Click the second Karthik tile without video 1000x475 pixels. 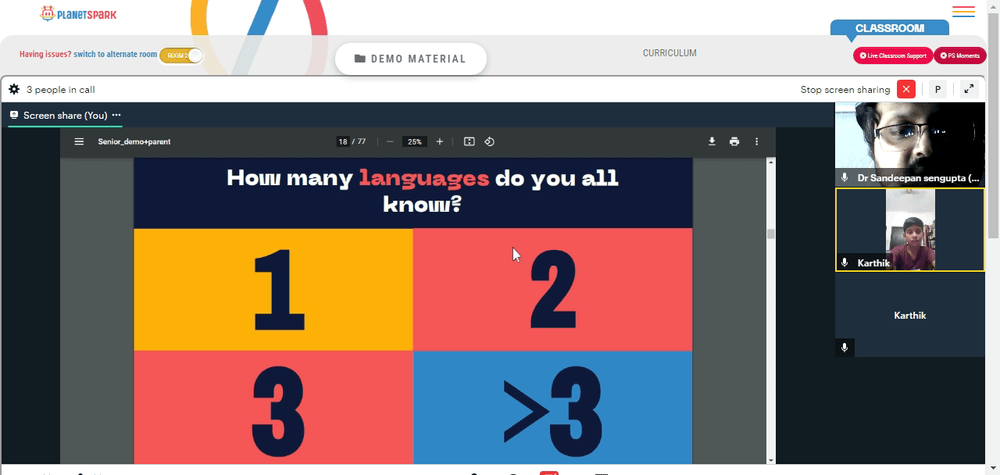click(910, 315)
